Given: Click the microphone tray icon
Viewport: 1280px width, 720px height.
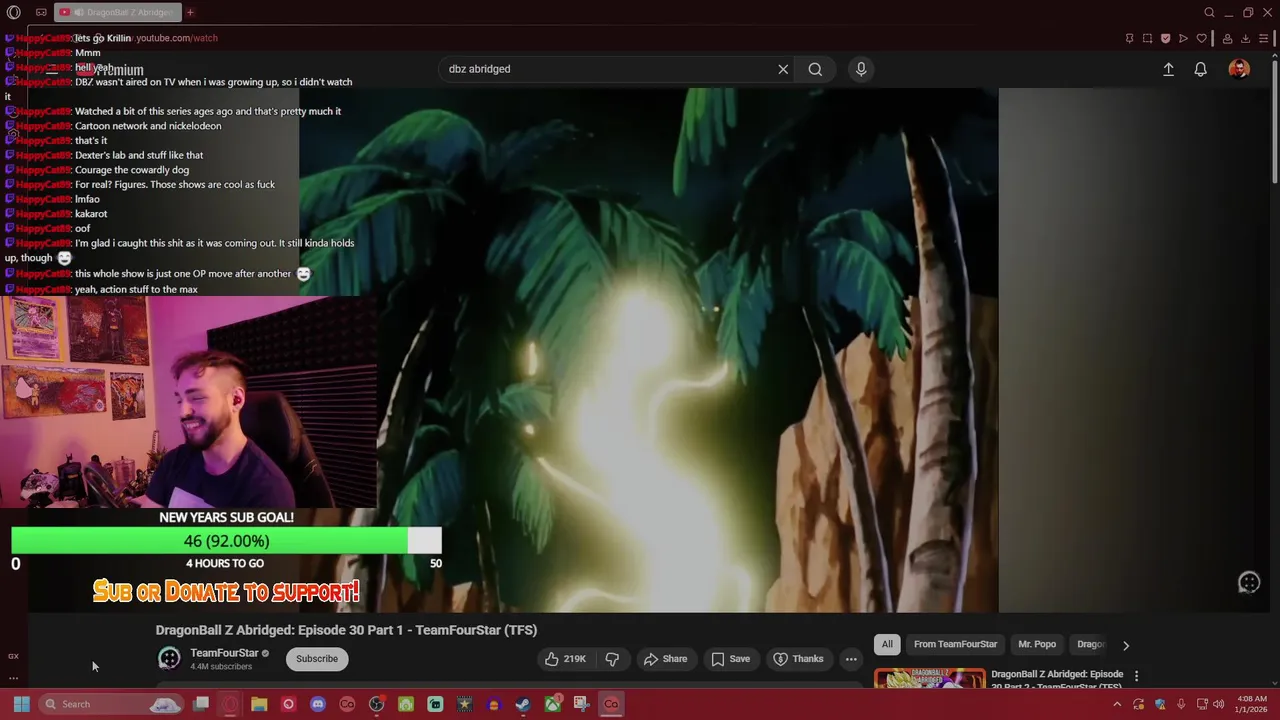Looking at the screenshot, I should pyautogui.click(x=1181, y=704).
